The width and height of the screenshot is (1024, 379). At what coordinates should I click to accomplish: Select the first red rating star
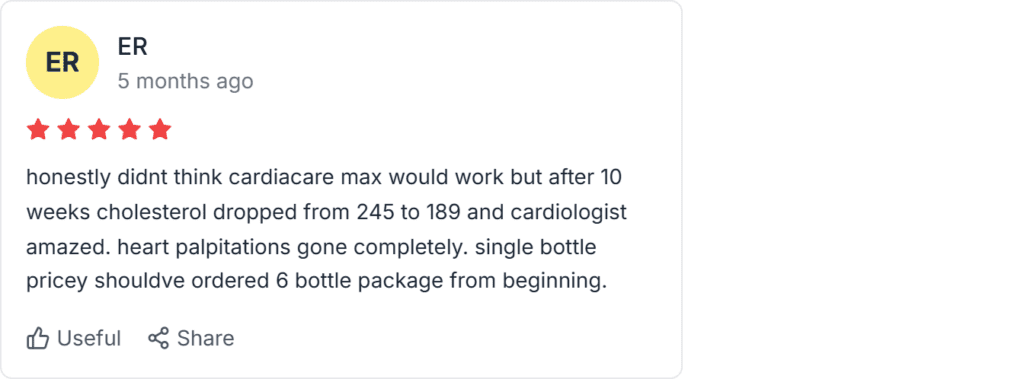click(x=38, y=129)
